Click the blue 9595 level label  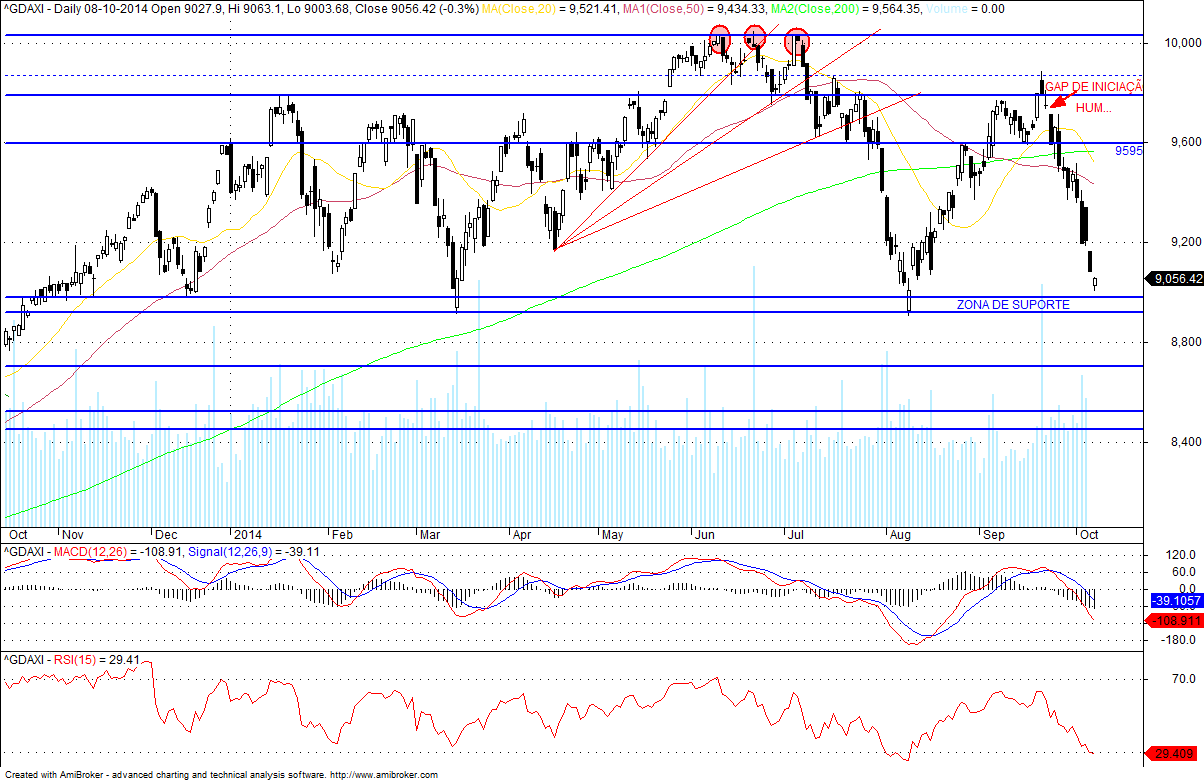click(1129, 152)
